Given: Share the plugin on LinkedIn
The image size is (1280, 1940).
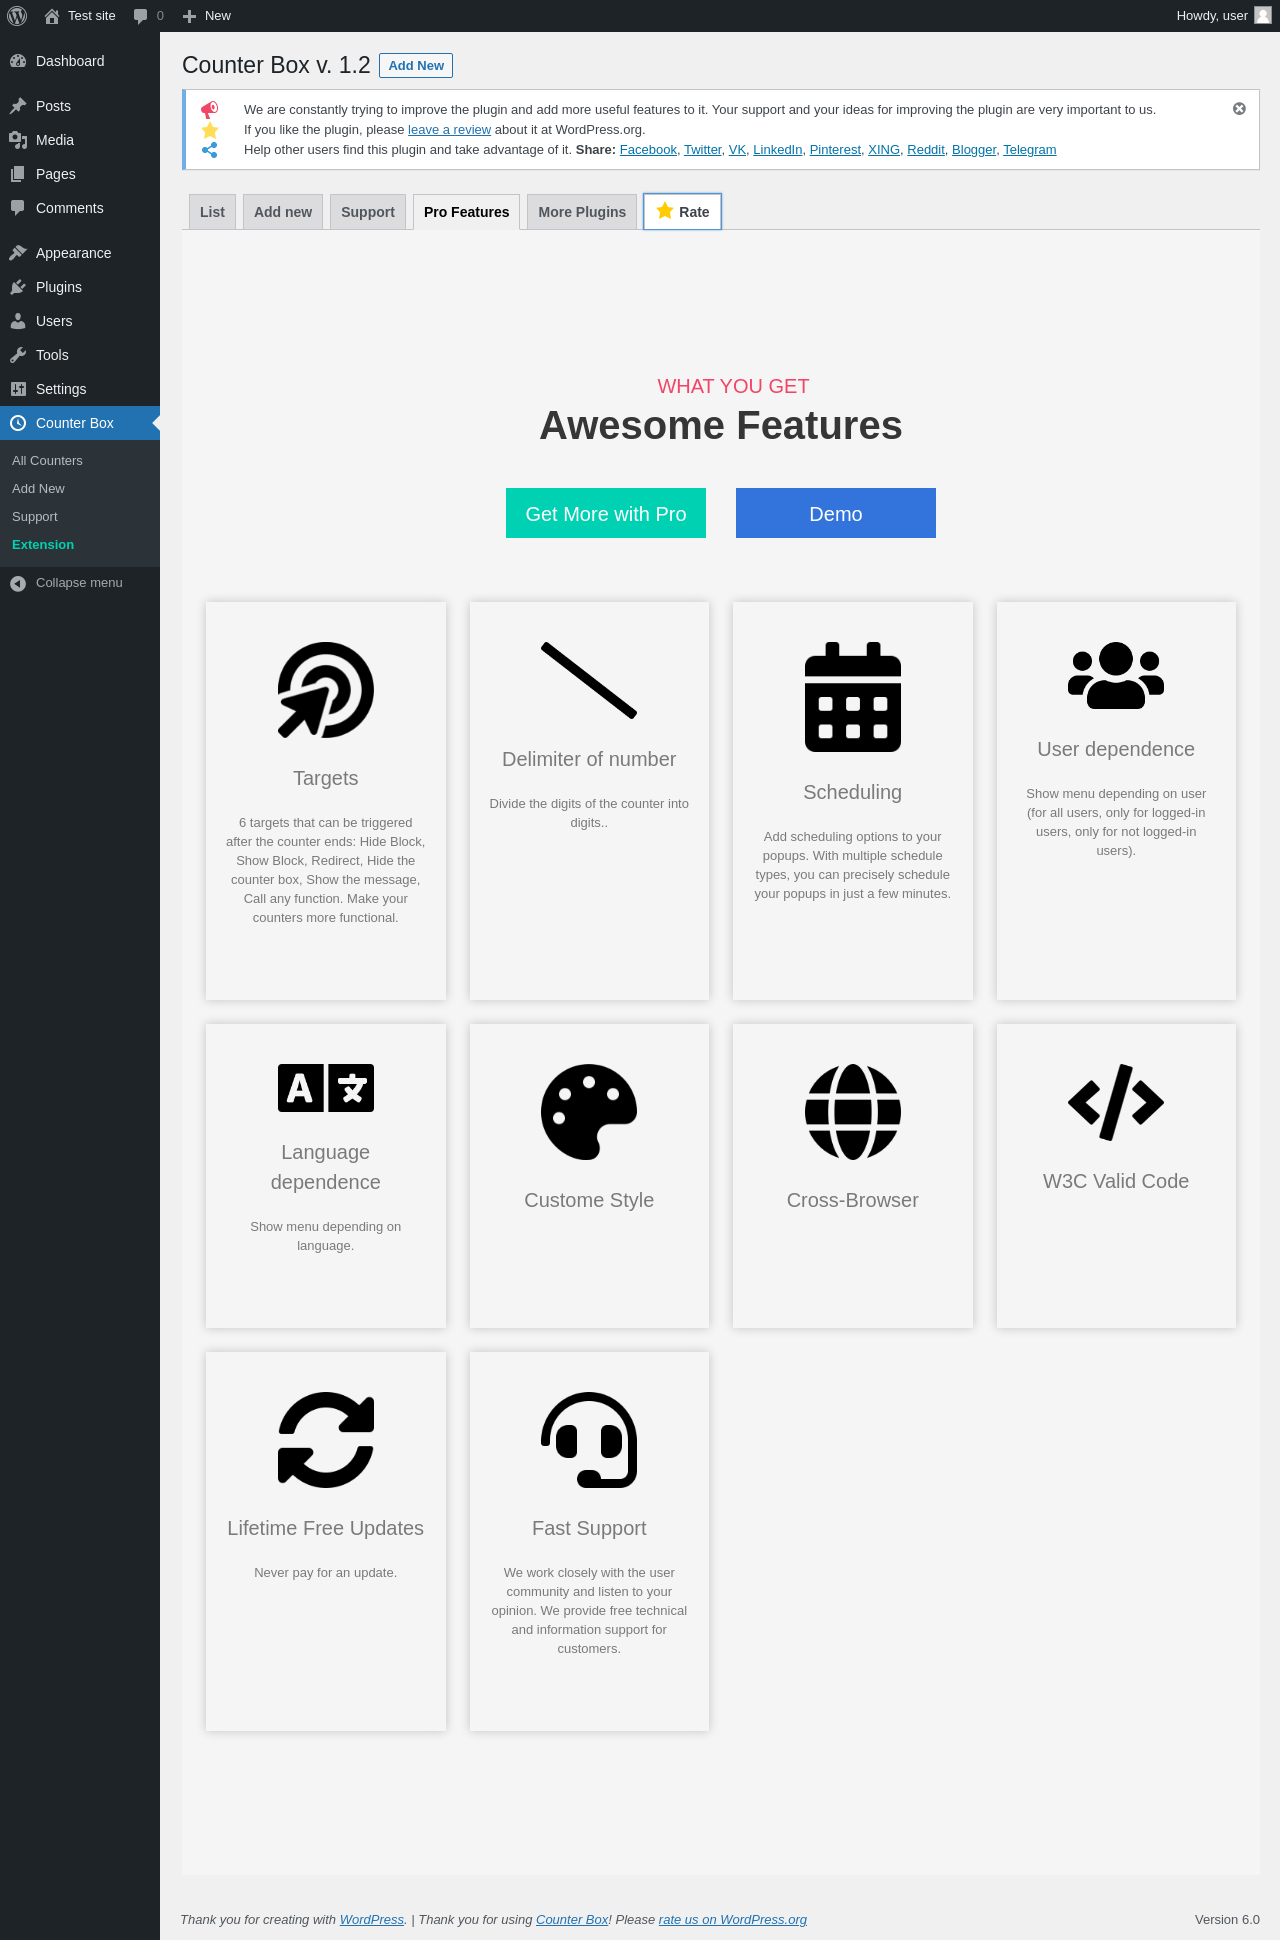Looking at the screenshot, I should [x=777, y=150].
